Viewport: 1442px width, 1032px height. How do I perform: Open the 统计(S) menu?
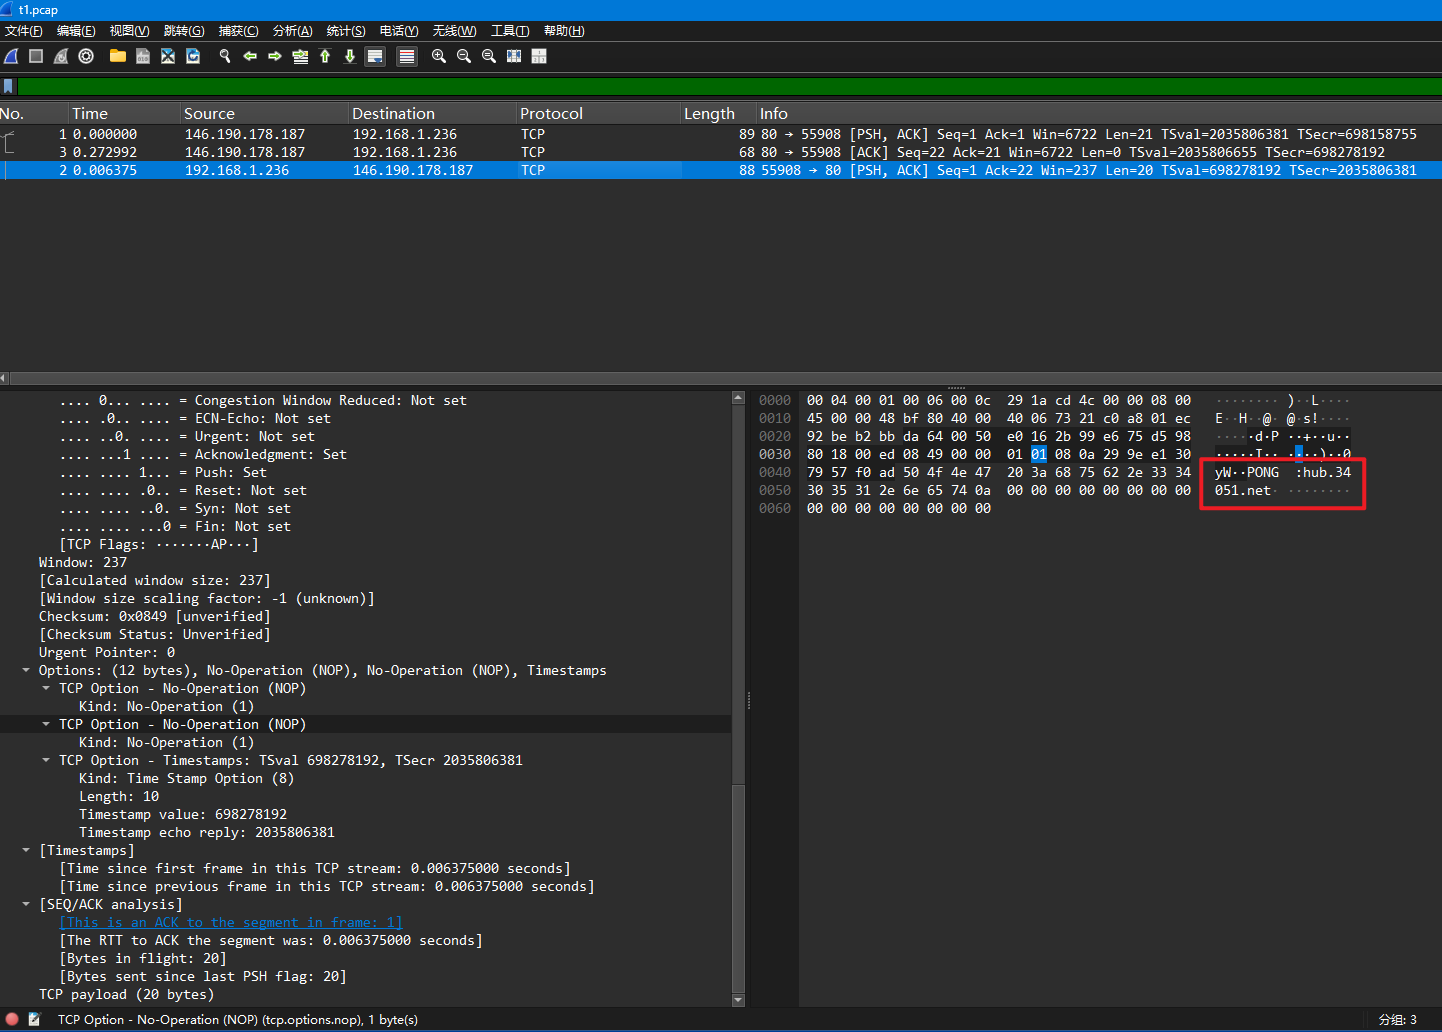click(x=346, y=31)
